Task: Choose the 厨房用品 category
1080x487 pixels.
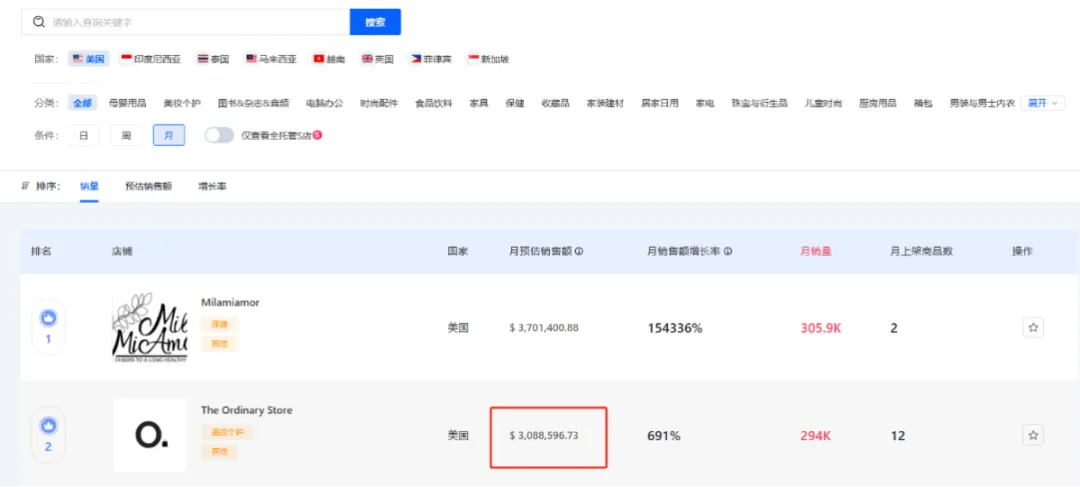Action: pos(878,103)
